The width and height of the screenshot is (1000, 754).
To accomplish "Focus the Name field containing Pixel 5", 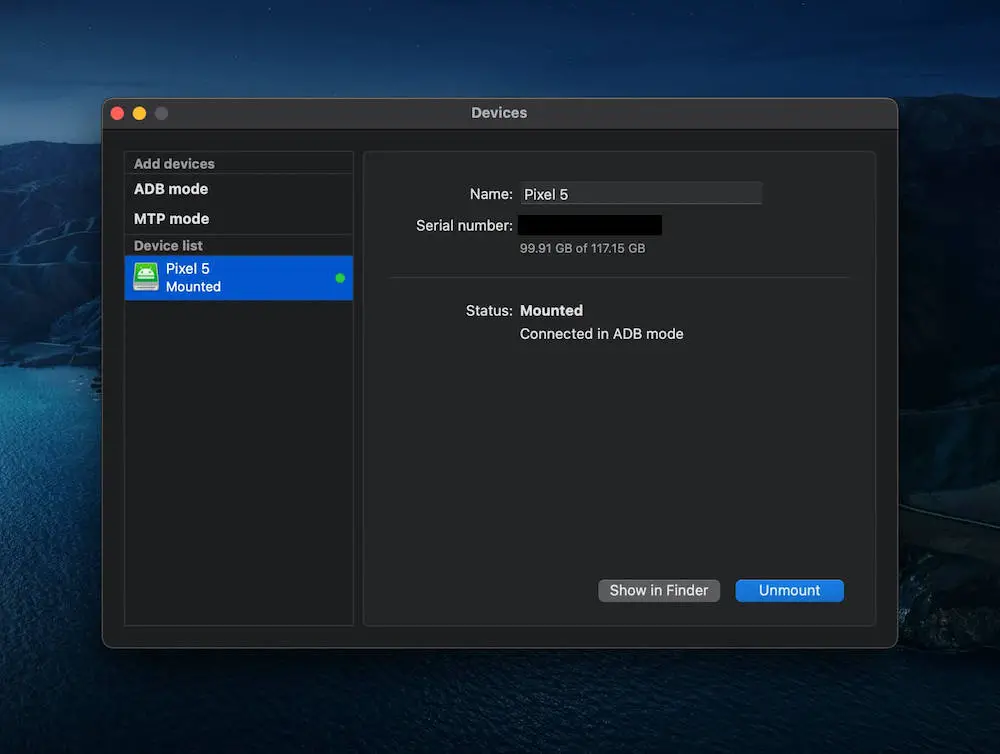I will (640, 194).
